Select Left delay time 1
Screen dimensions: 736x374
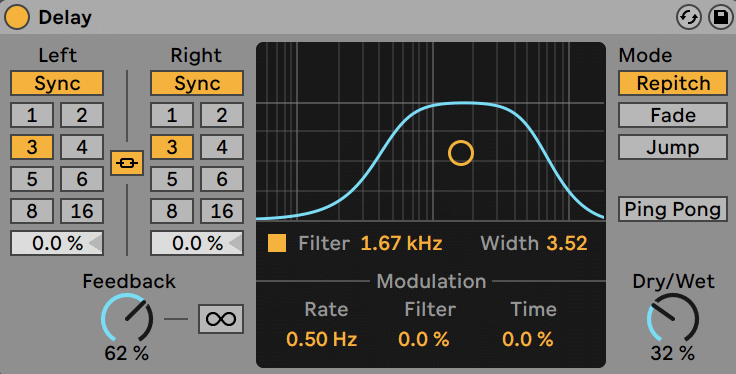click(31, 115)
